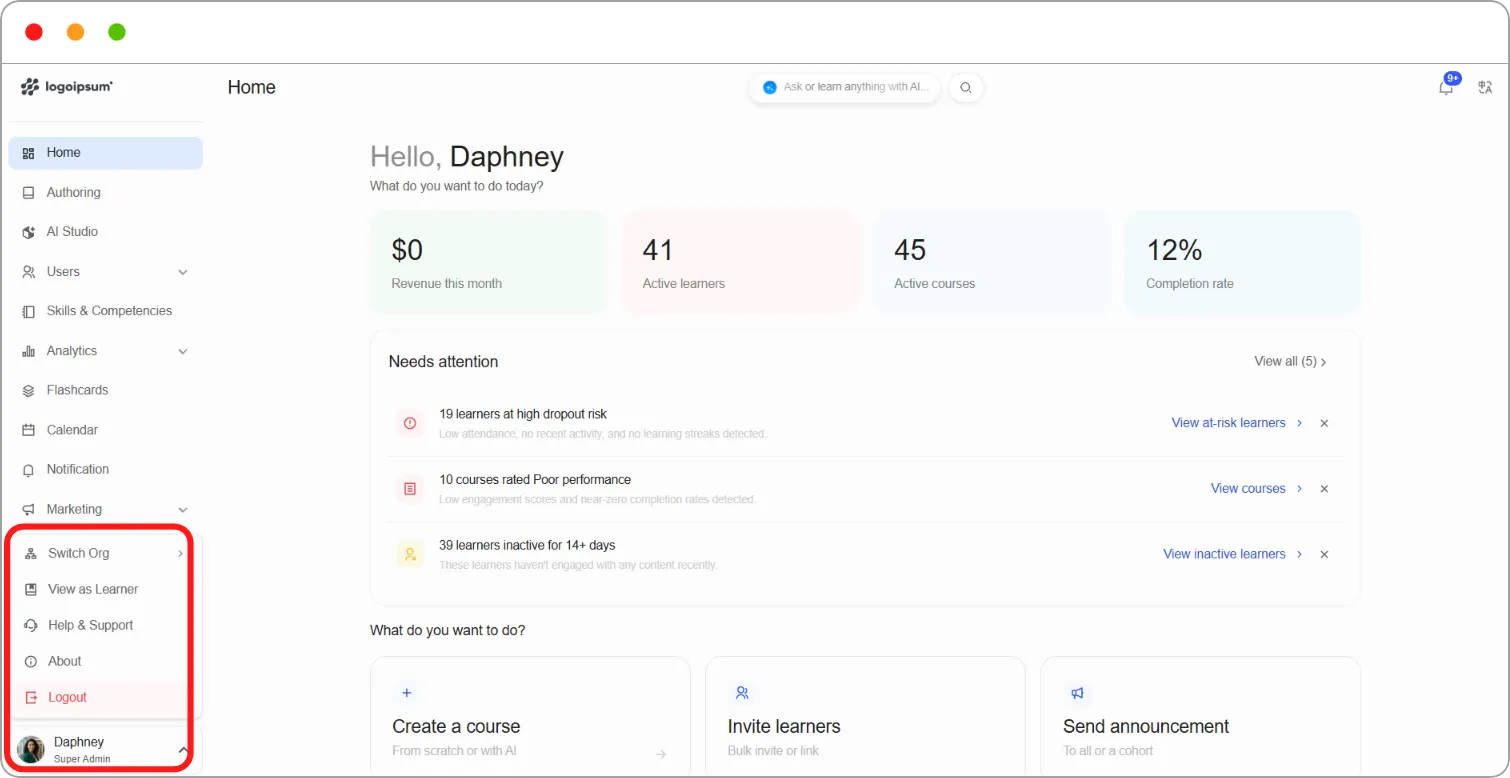Click View inactive learners link
Image resolution: width=1510 pixels, height=778 pixels.
click(x=1233, y=554)
